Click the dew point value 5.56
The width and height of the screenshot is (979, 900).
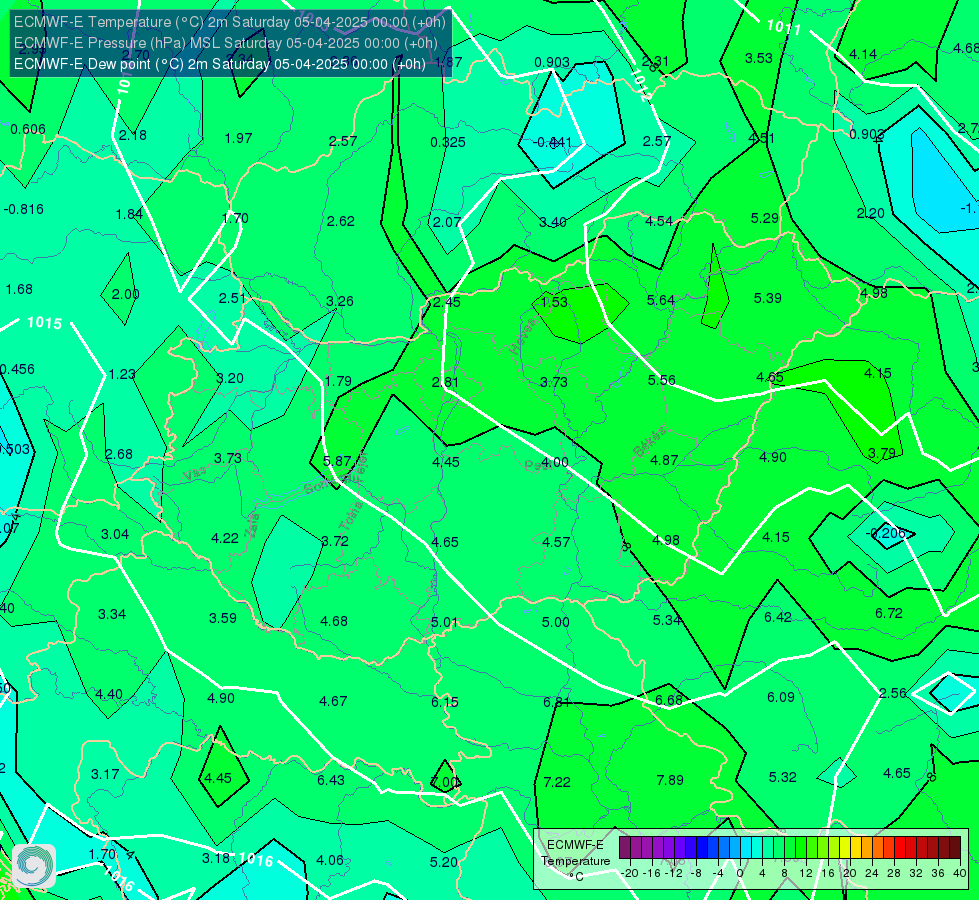(x=661, y=380)
